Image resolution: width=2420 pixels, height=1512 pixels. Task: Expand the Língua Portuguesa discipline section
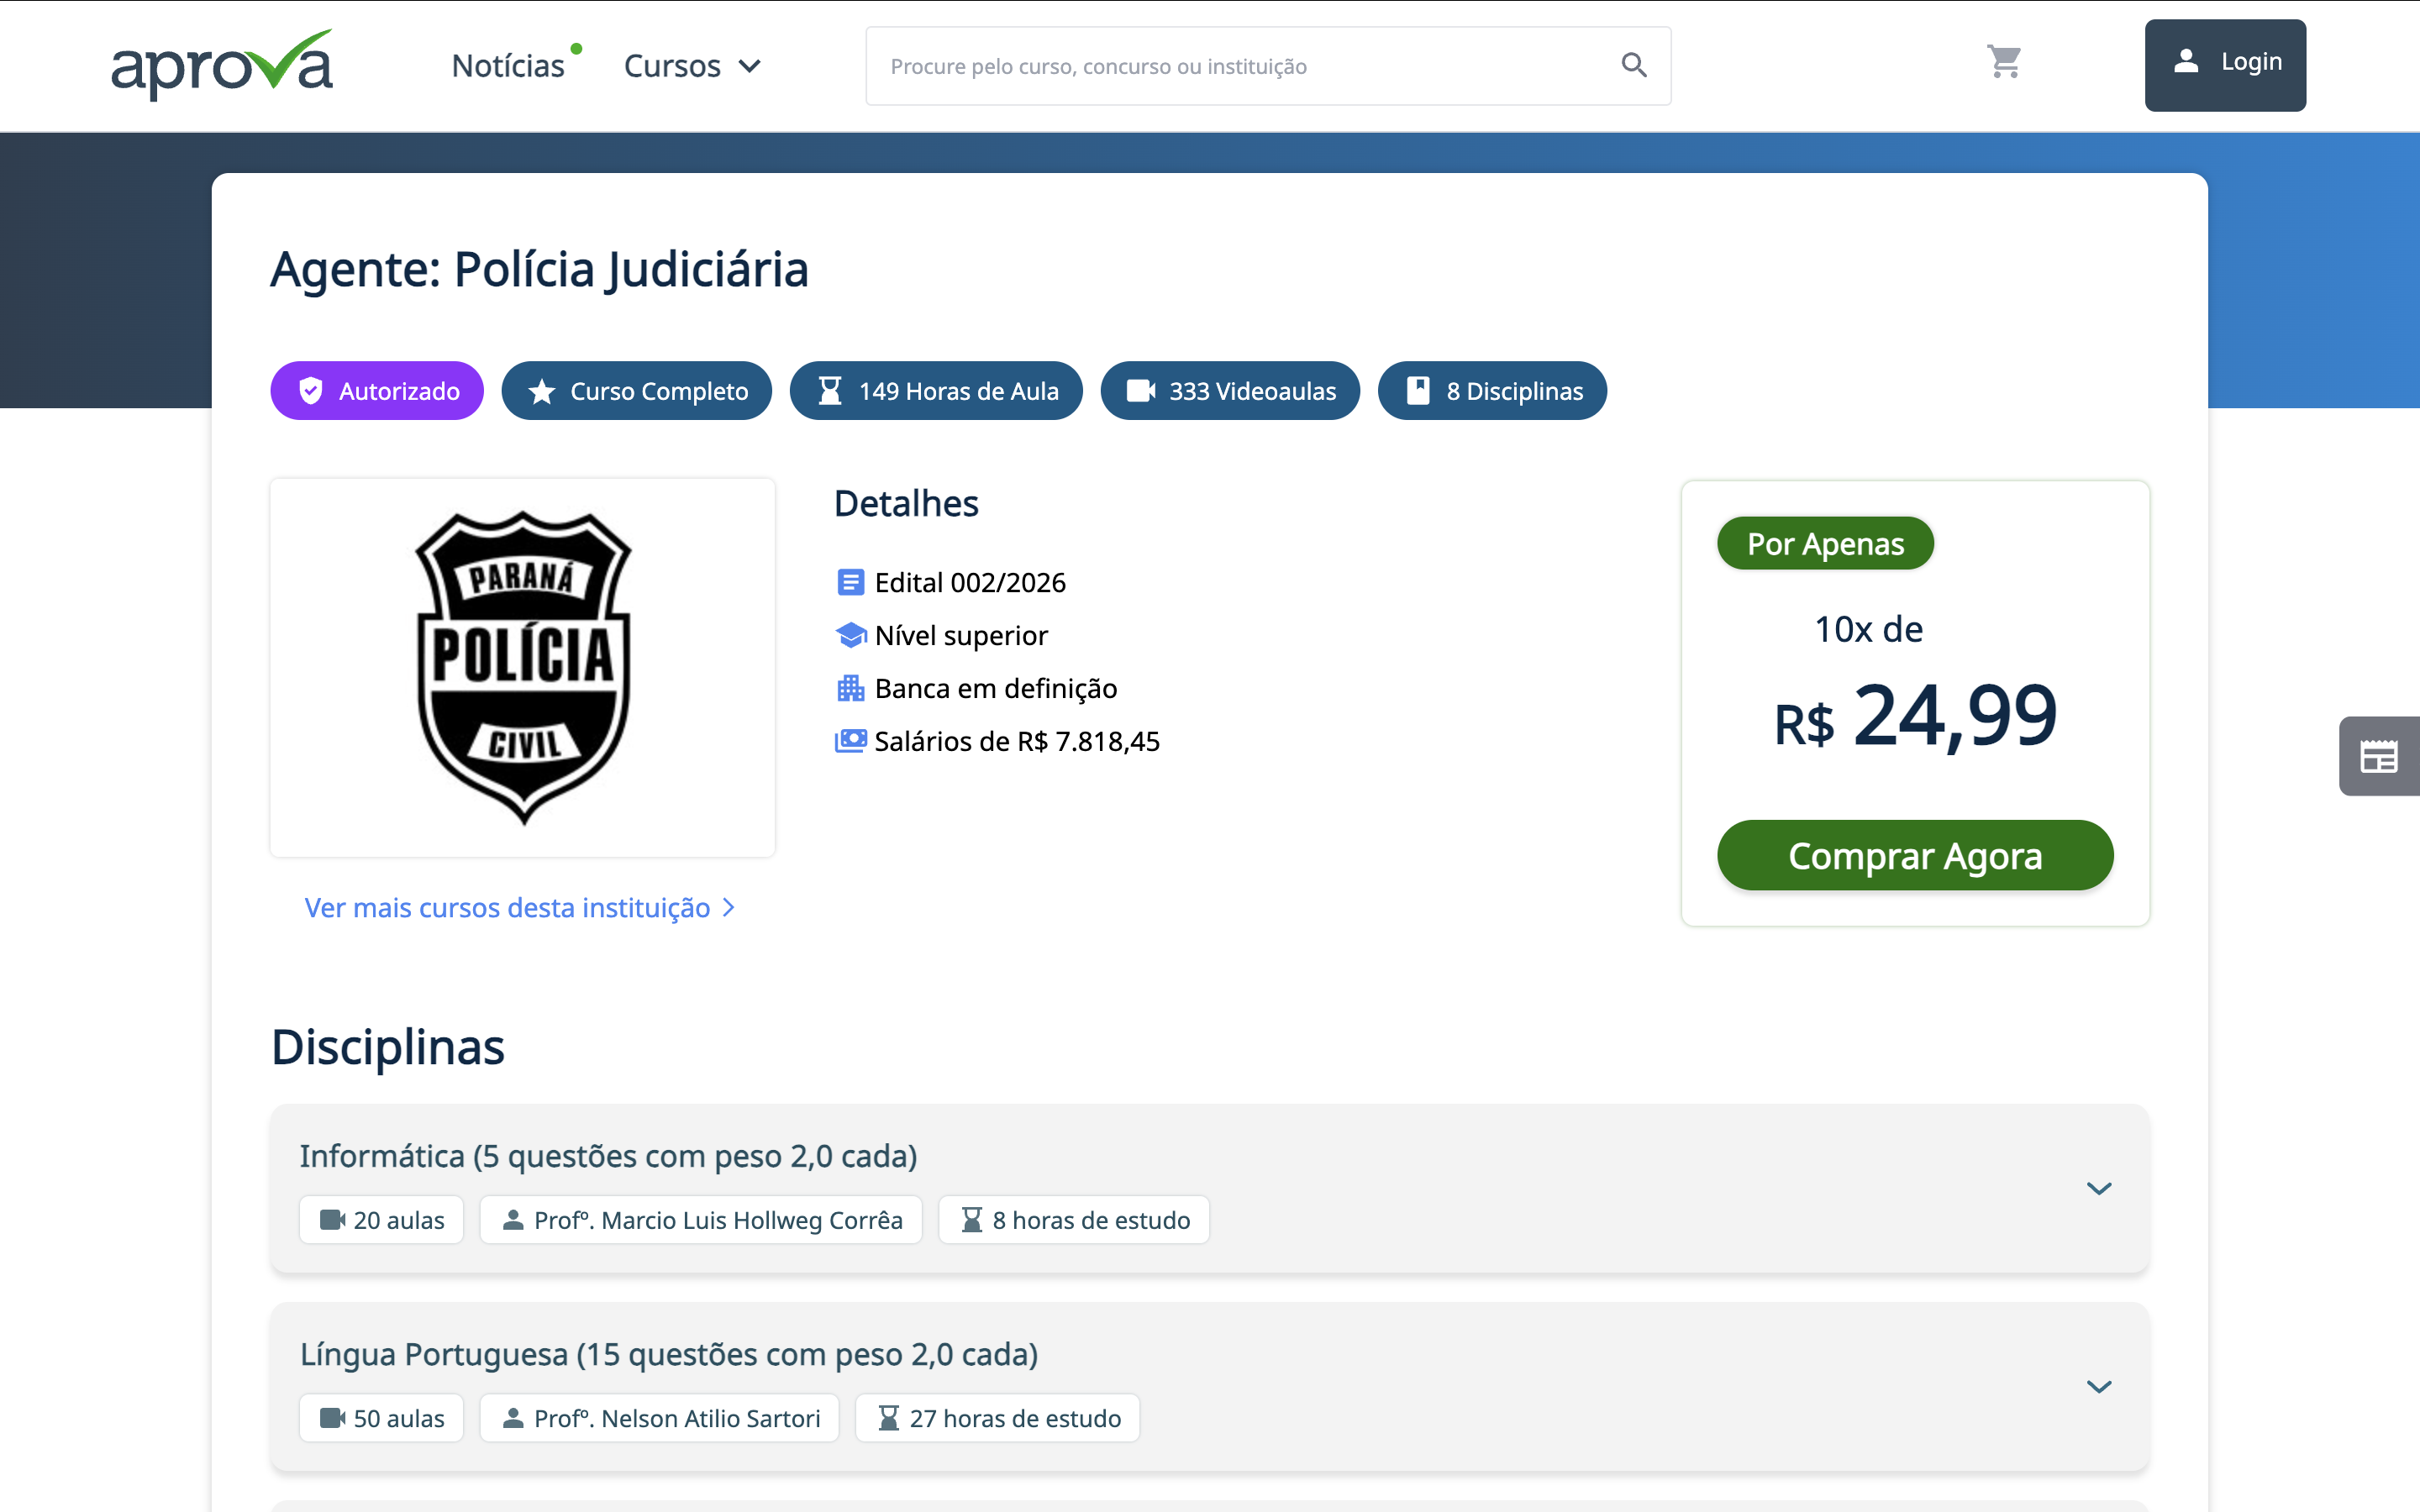click(x=2099, y=1386)
